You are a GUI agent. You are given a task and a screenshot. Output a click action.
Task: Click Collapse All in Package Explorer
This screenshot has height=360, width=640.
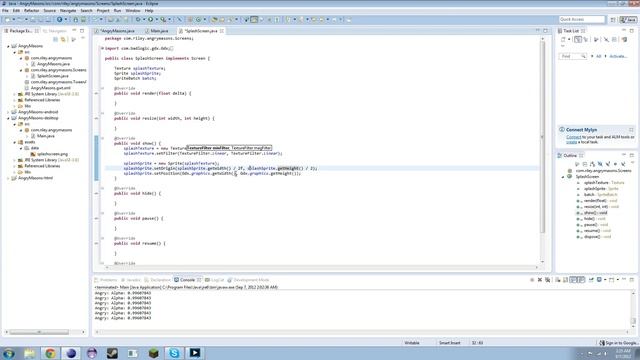tap(56, 40)
